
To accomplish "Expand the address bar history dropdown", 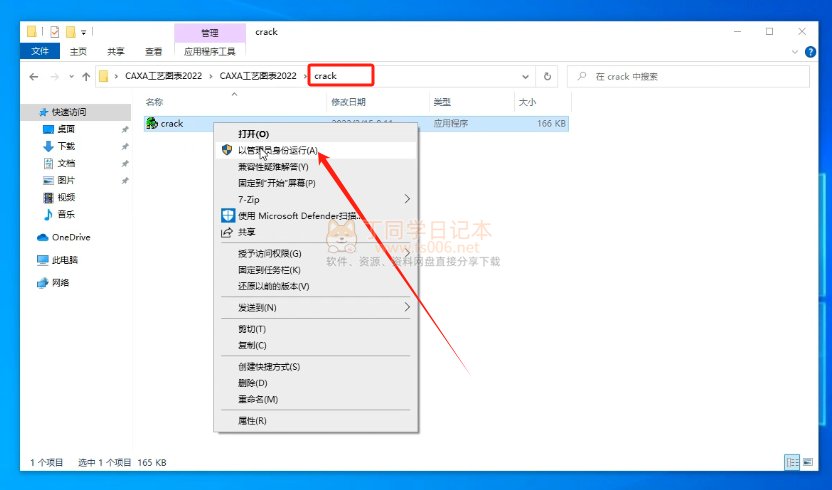I will [x=525, y=76].
